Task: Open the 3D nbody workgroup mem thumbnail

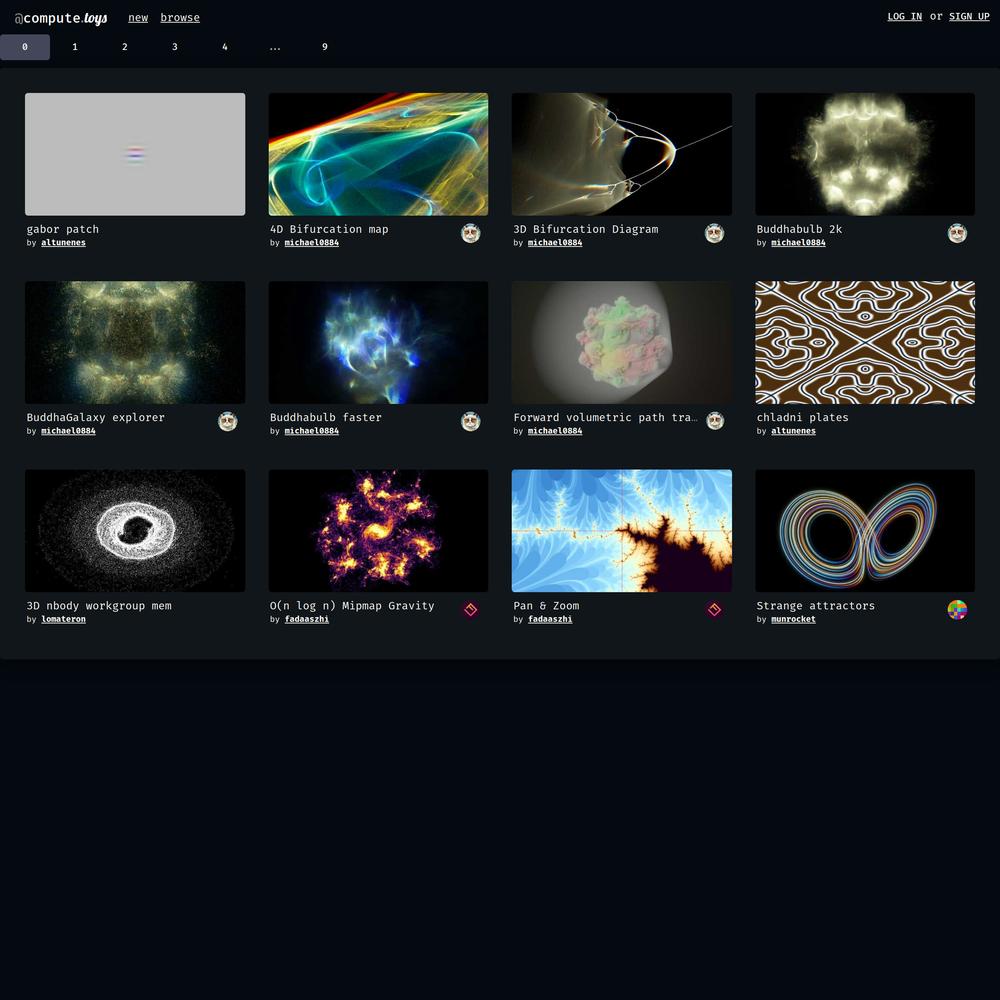Action: (x=135, y=531)
